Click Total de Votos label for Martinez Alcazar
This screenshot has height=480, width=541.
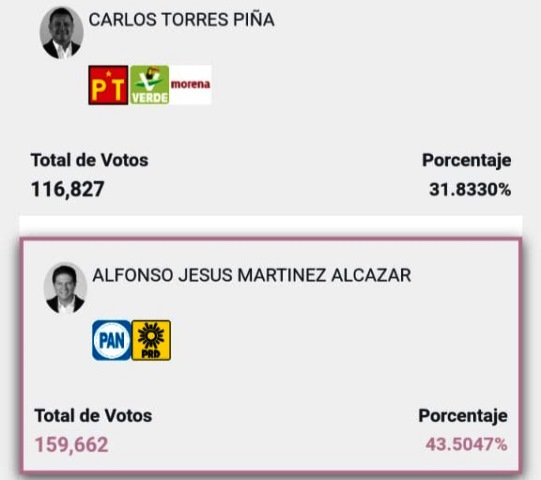point(93,415)
